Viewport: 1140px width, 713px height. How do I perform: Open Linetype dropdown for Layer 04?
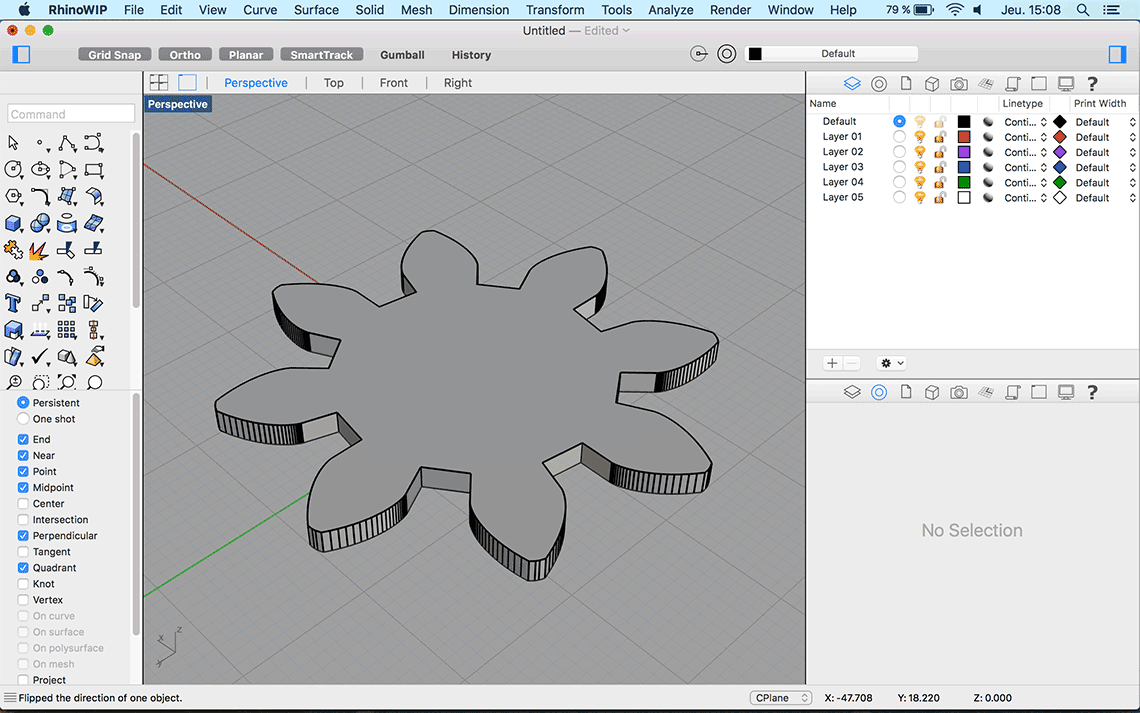pyautogui.click(x=1025, y=183)
